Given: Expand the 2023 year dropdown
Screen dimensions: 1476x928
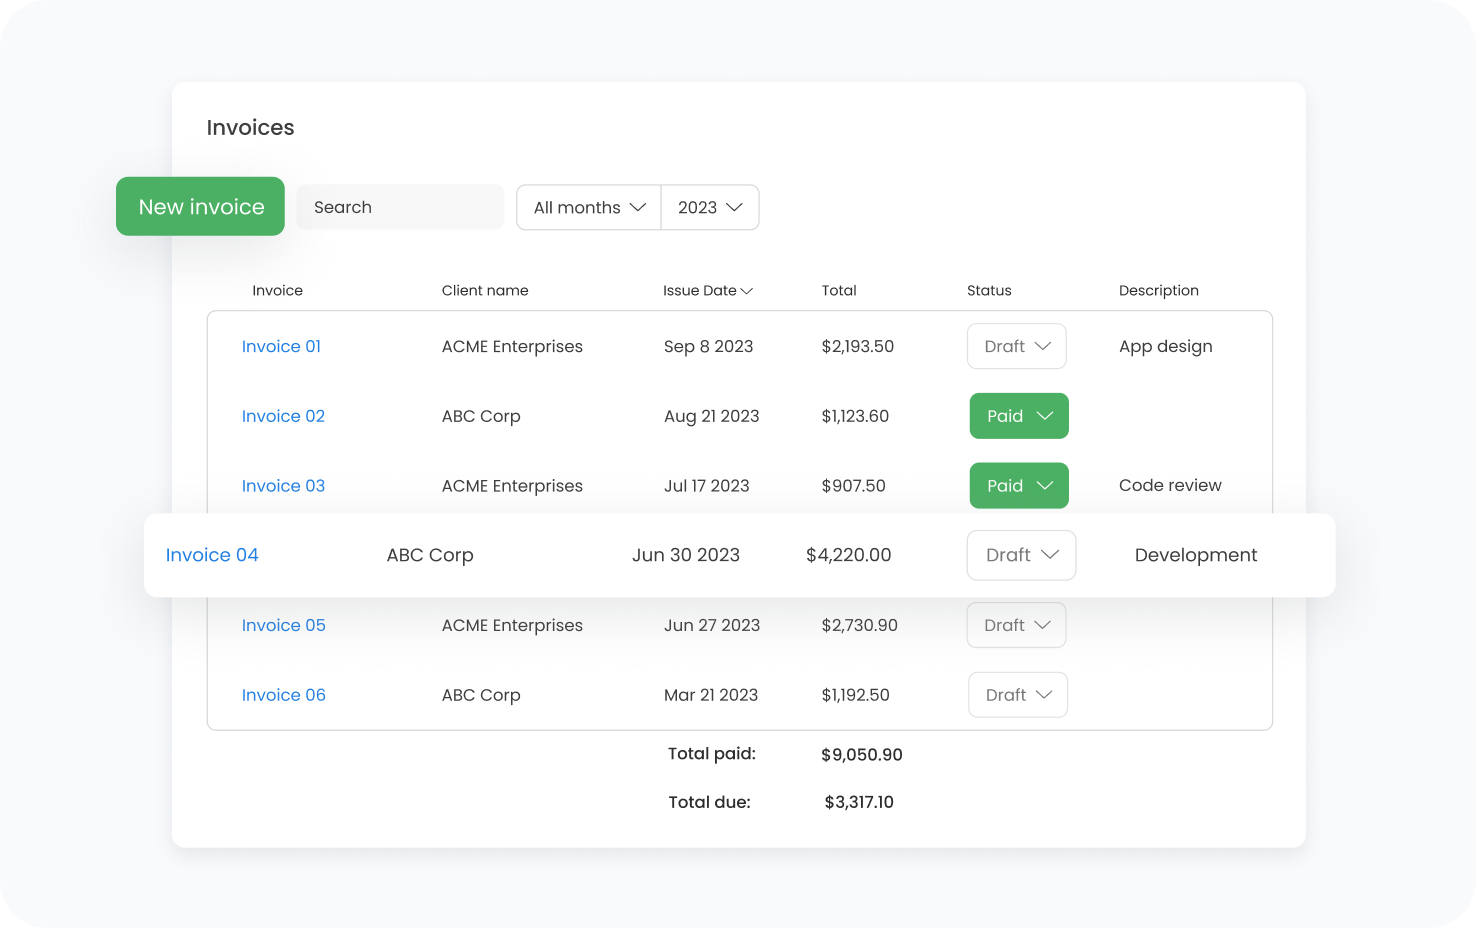Looking at the screenshot, I should (710, 207).
